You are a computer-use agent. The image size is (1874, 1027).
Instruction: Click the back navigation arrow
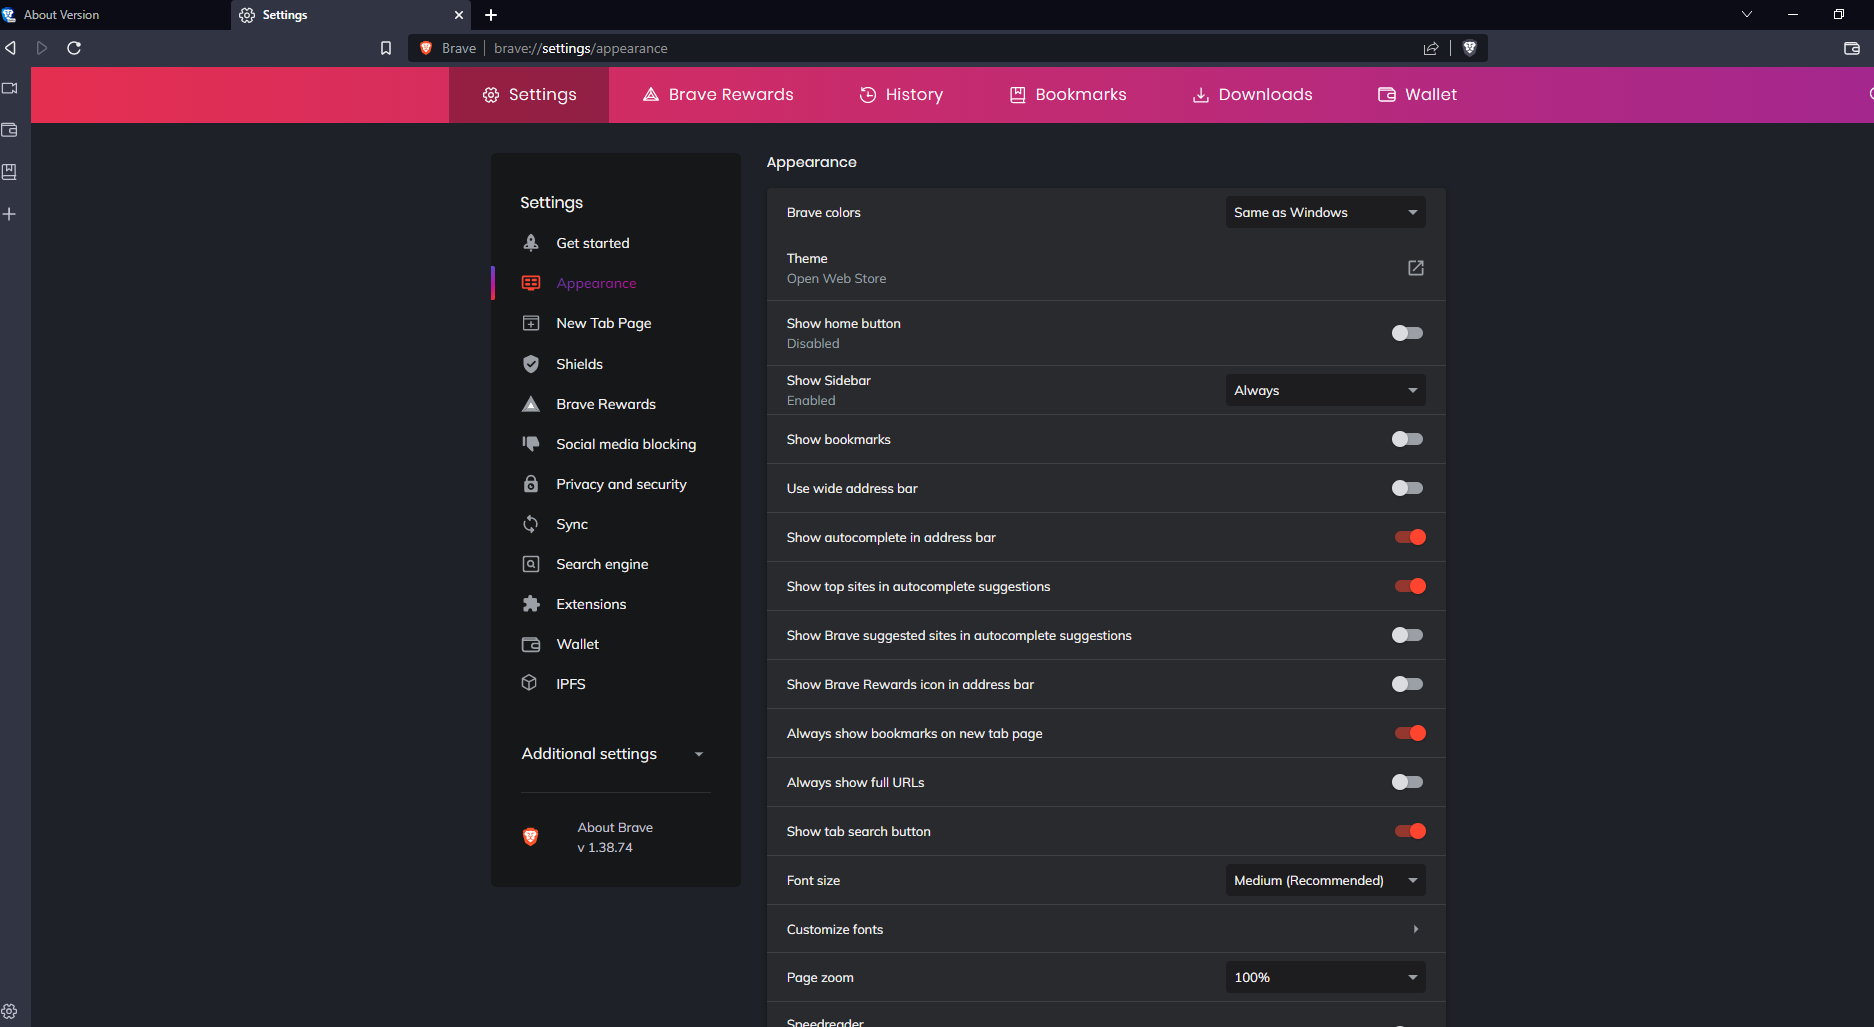coord(11,48)
